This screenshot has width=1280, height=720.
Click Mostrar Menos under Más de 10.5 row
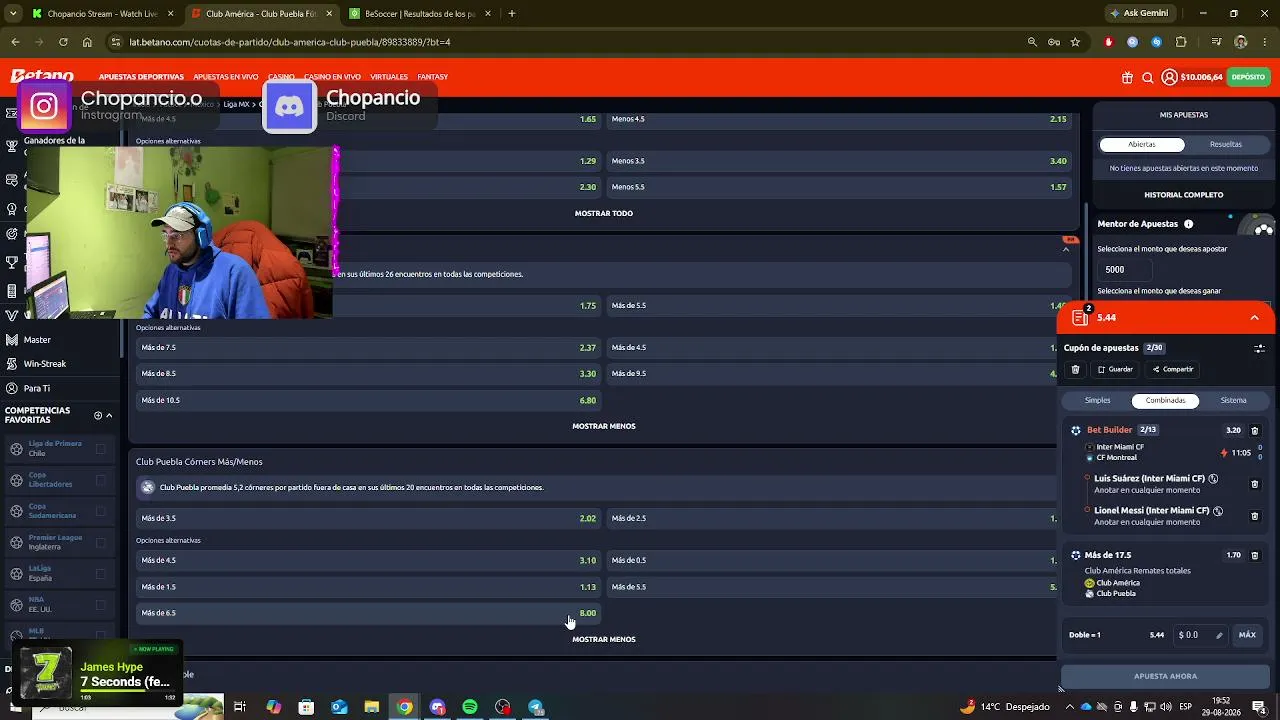coord(604,426)
